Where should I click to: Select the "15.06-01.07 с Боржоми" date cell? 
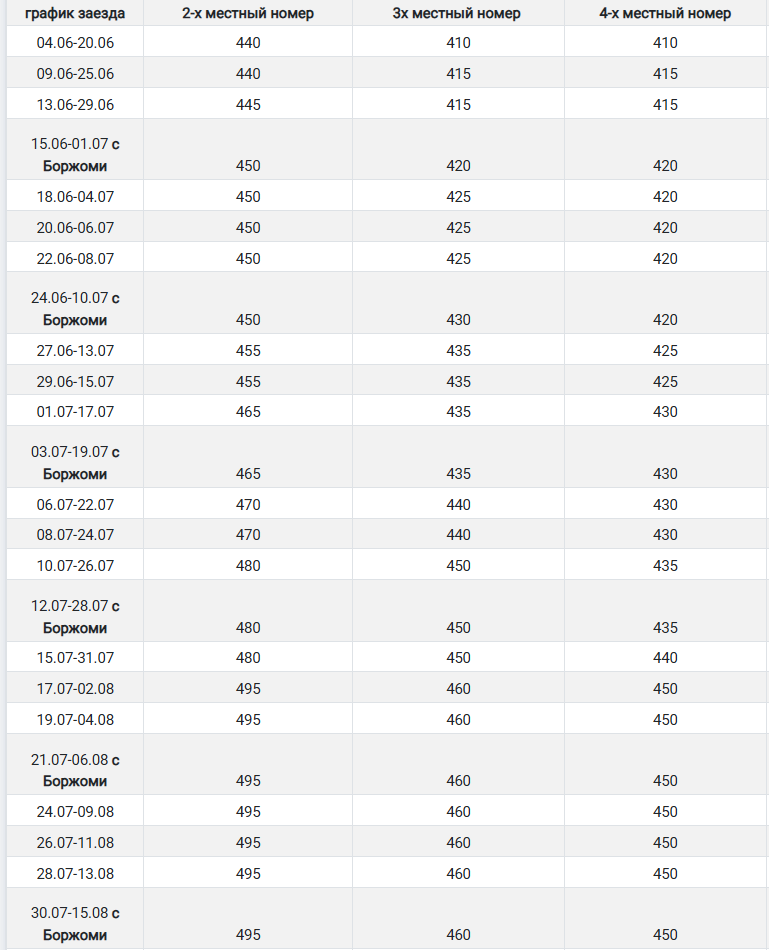click(x=75, y=155)
